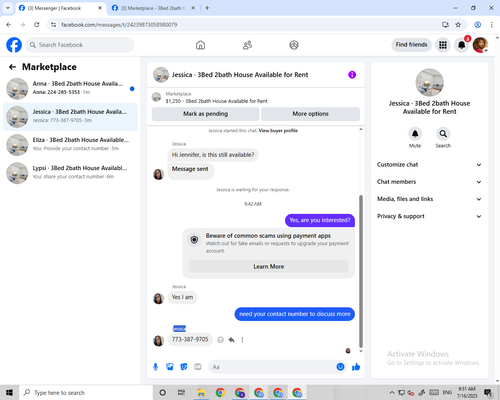View site information icon in address bar

point(53,25)
